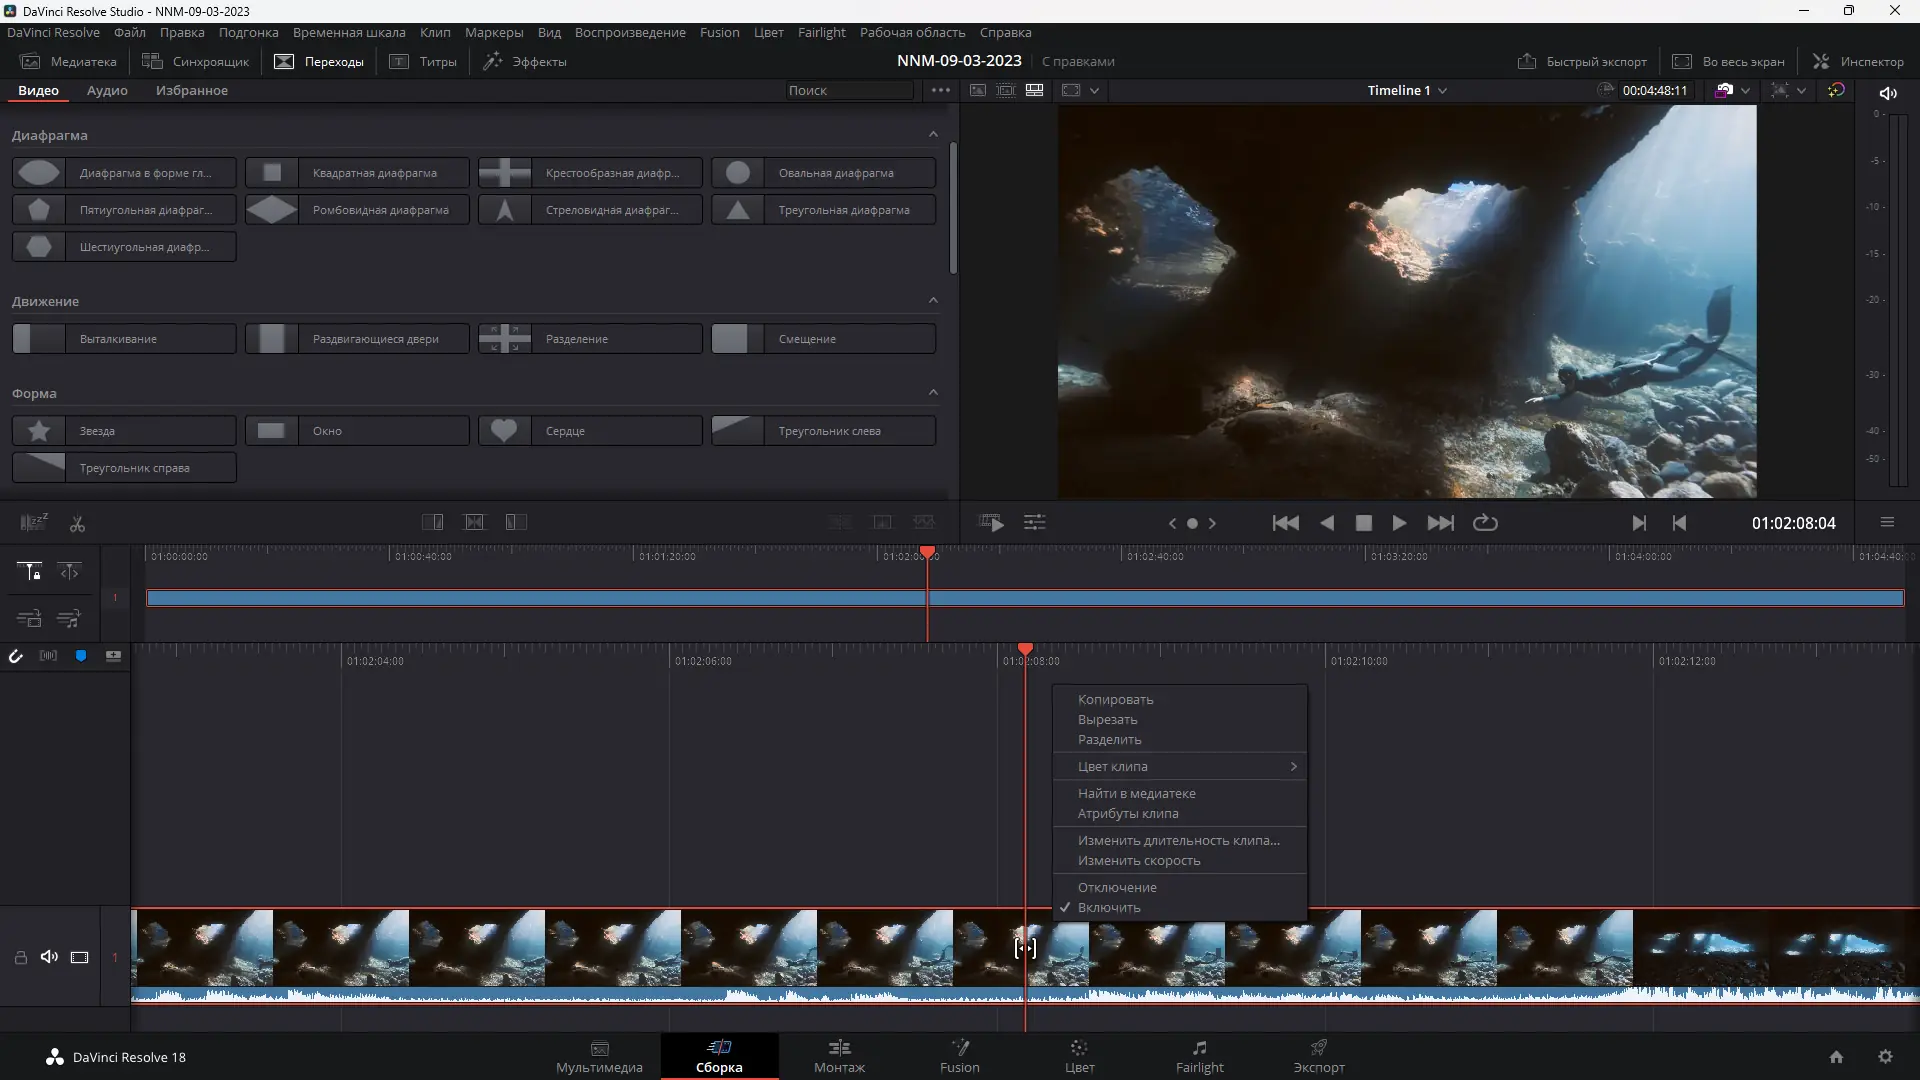1920x1080 pixels.
Task: Open the Эффекты panel
Action: [x=524, y=61]
